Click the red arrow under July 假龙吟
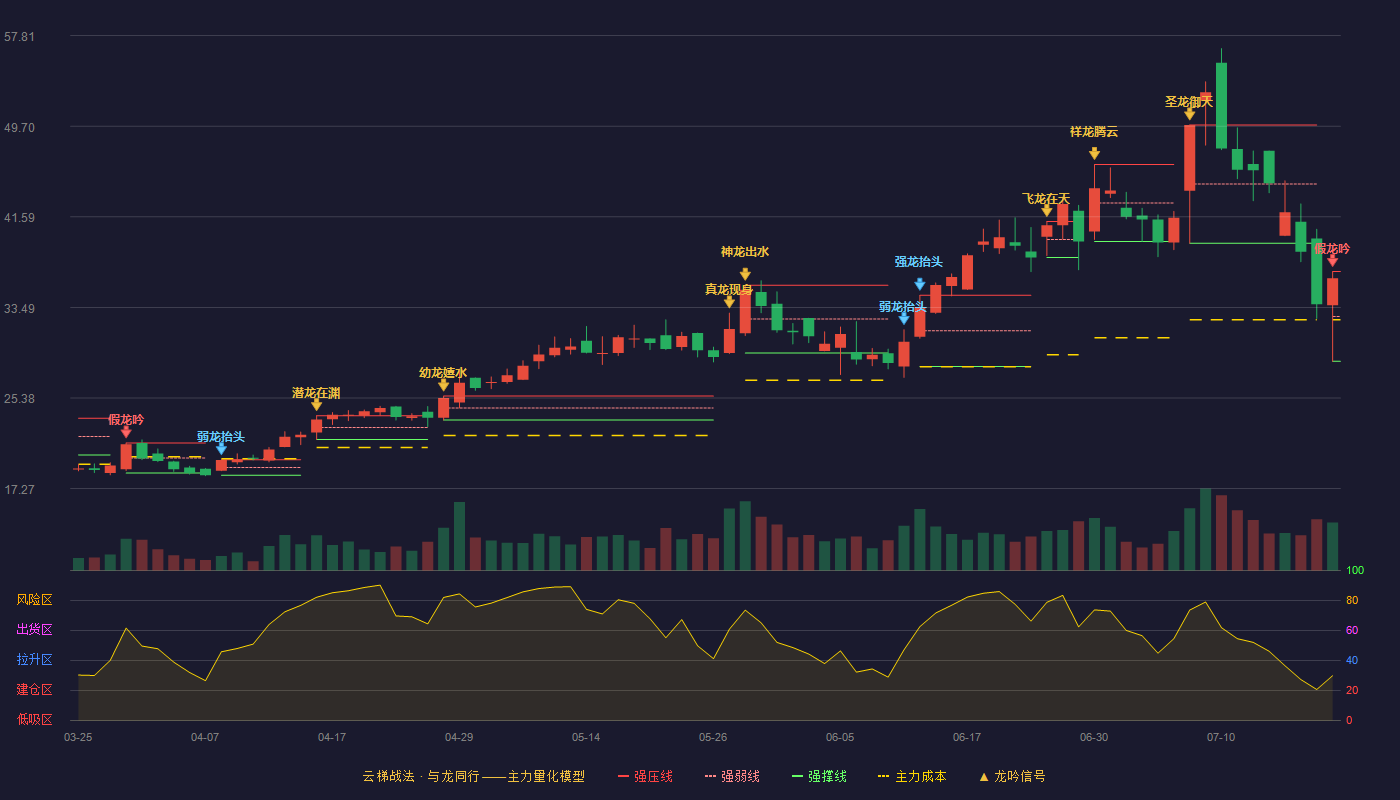Image resolution: width=1400 pixels, height=800 pixels. click(x=1332, y=261)
